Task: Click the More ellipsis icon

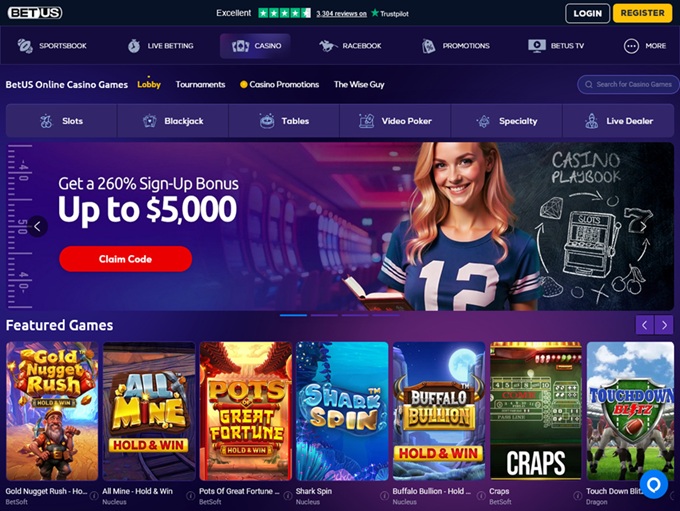Action: click(631, 46)
